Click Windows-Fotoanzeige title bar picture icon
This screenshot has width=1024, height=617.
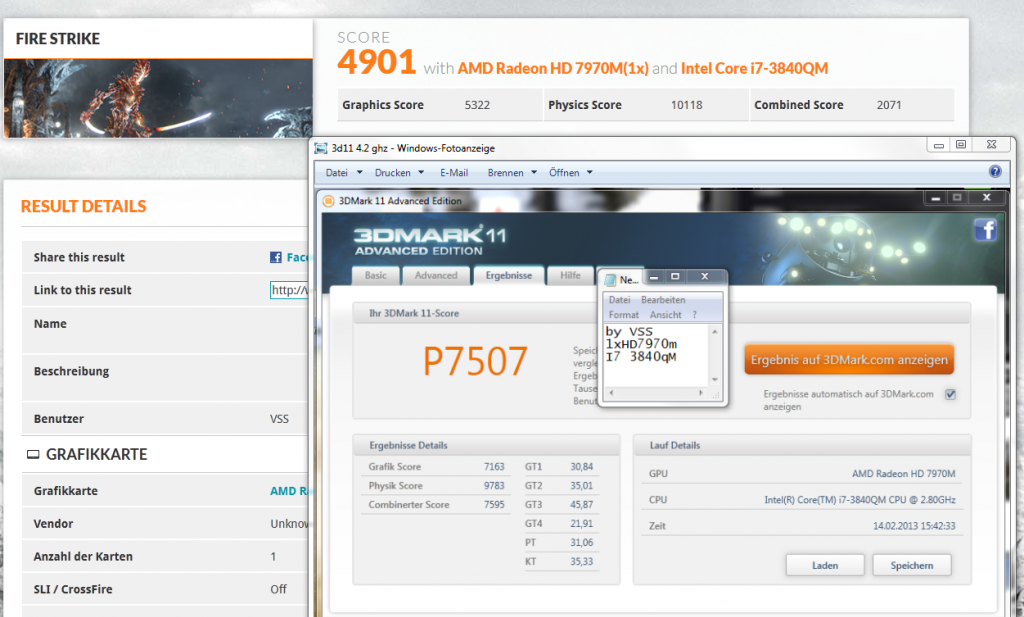click(321, 148)
